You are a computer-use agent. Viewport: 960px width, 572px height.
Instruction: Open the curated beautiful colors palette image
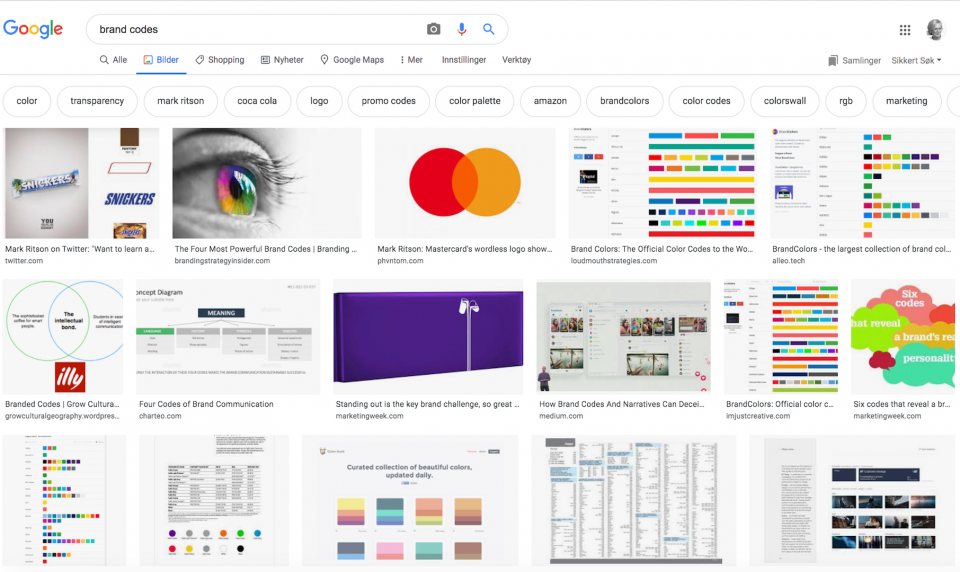pos(410,500)
